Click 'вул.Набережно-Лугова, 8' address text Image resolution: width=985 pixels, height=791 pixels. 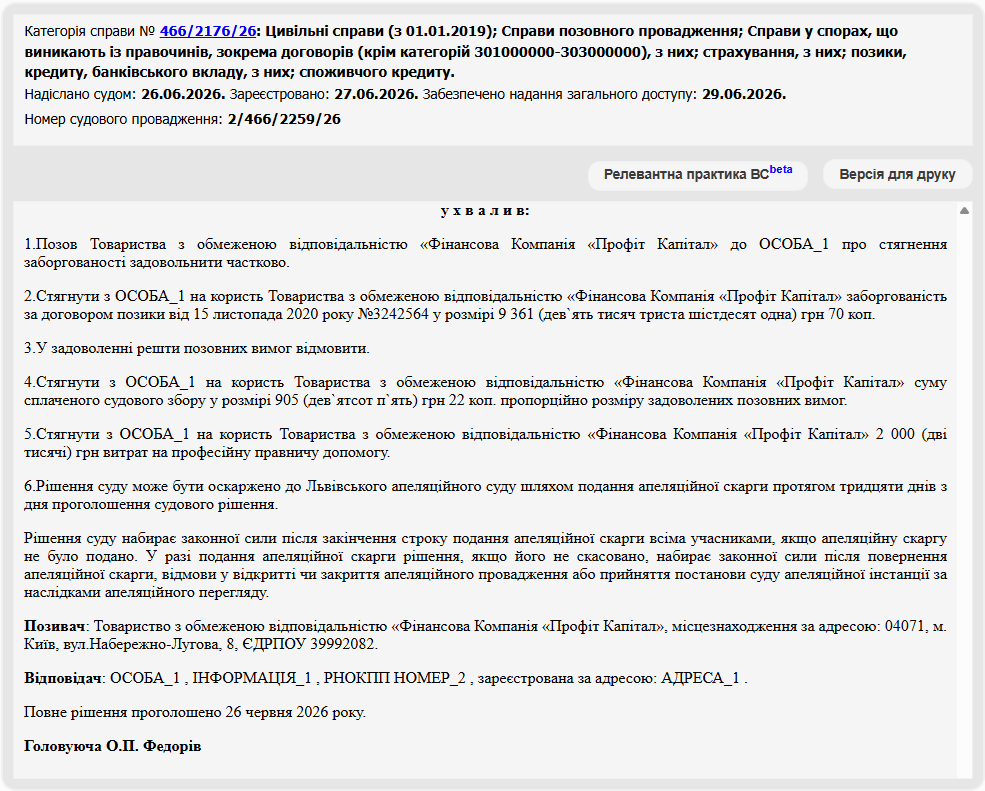pyautogui.click(x=150, y=644)
